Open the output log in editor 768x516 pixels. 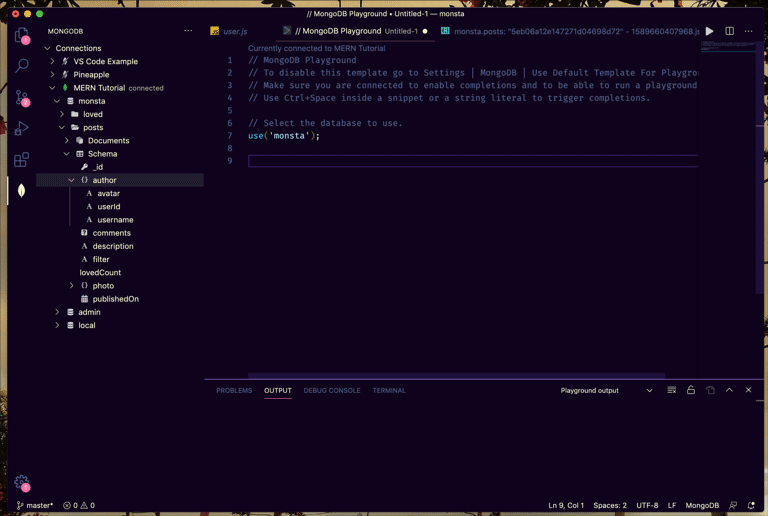click(x=710, y=390)
